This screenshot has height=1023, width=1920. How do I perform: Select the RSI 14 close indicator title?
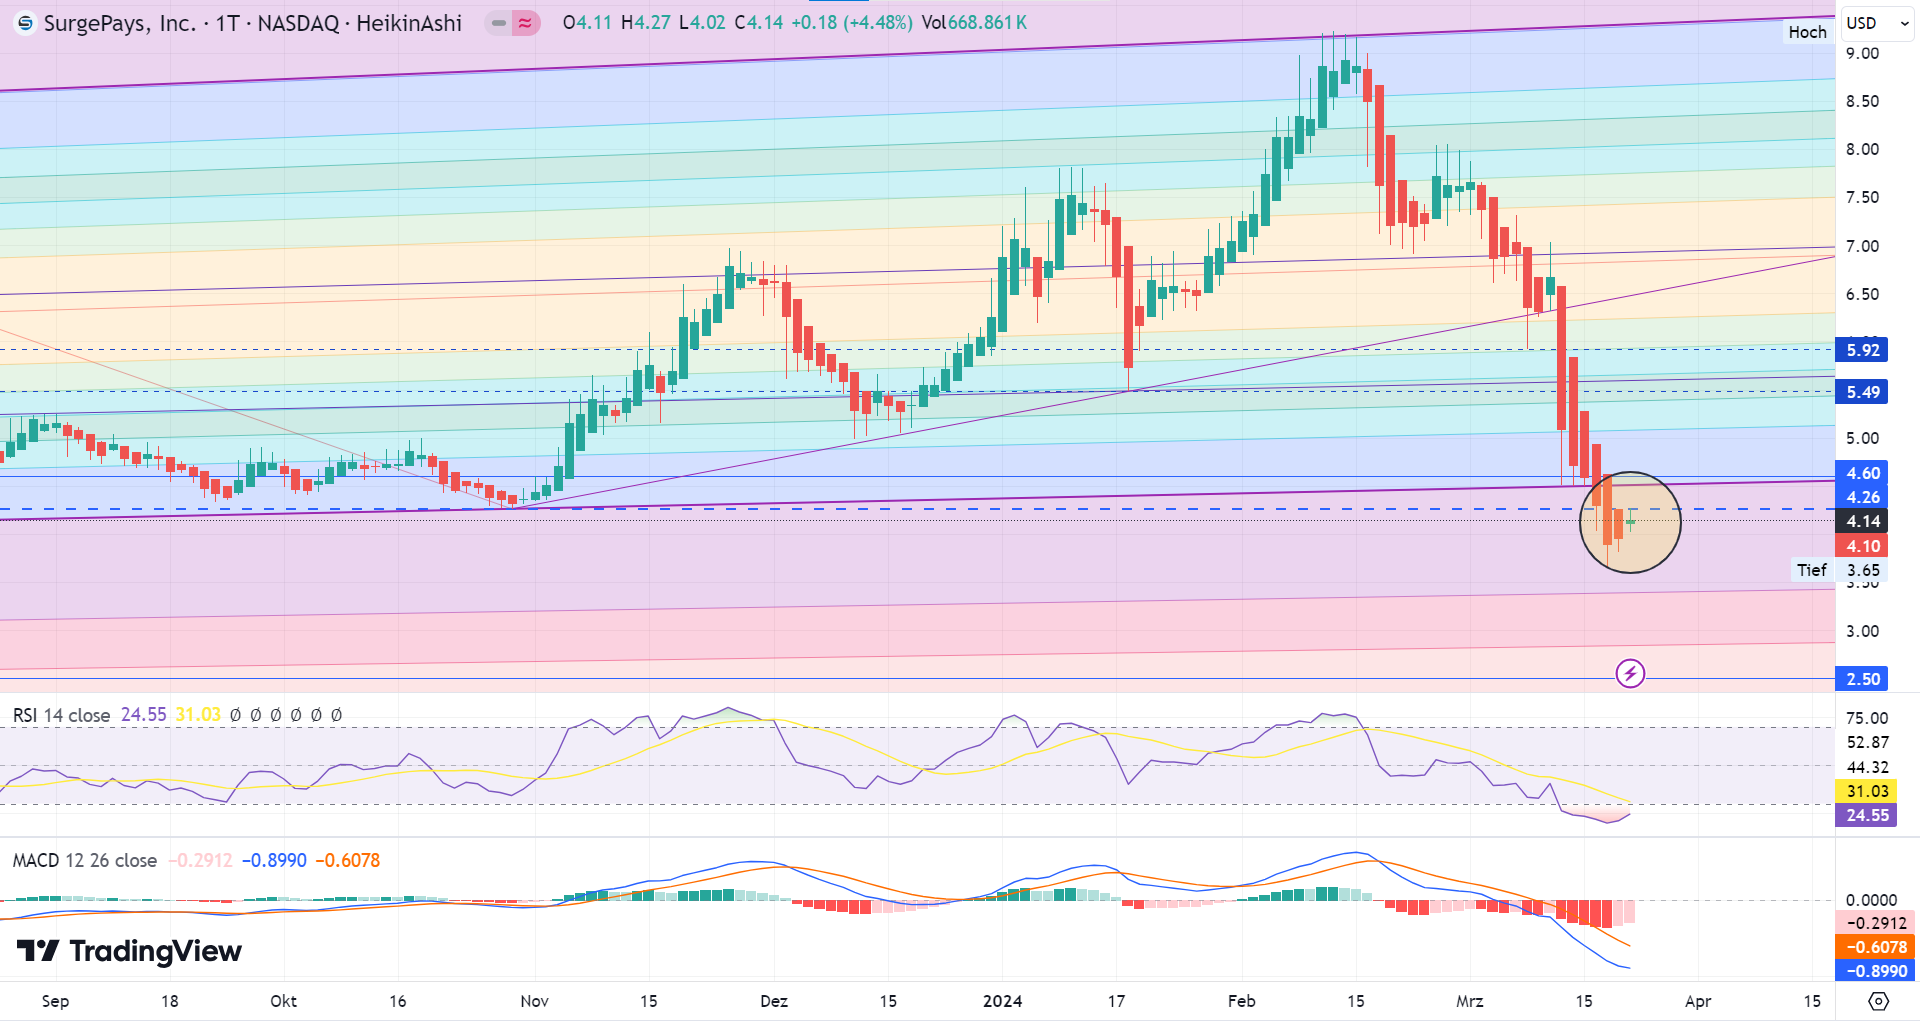60,715
